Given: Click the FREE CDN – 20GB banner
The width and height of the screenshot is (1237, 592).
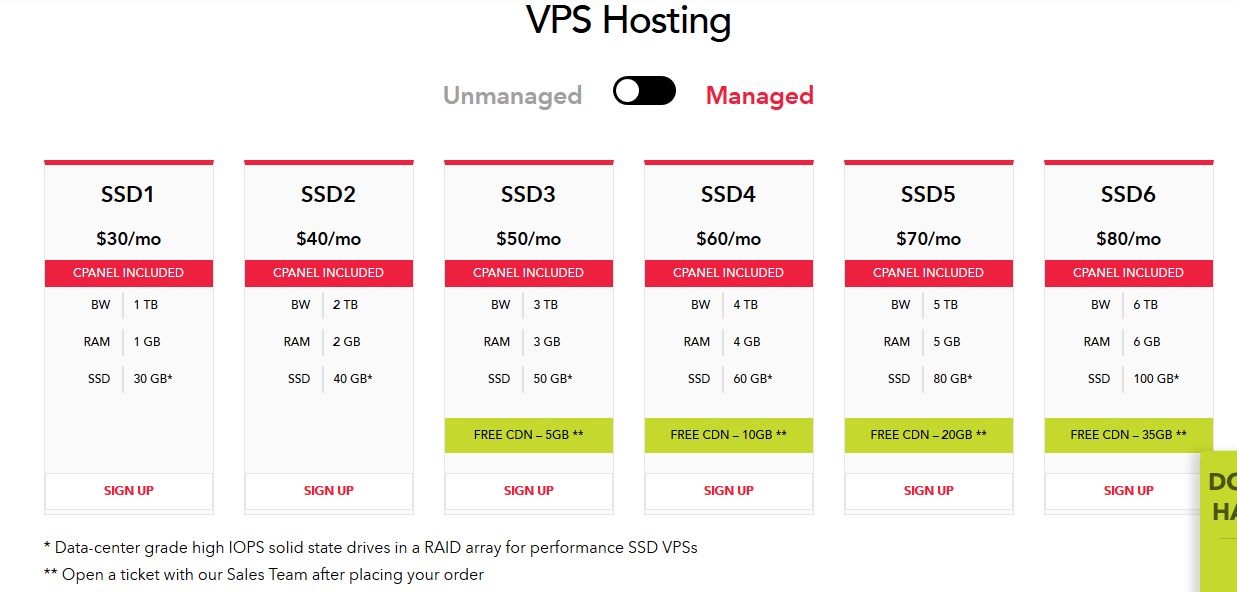Looking at the screenshot, I should pyautogui.click(x=929, y=435).
